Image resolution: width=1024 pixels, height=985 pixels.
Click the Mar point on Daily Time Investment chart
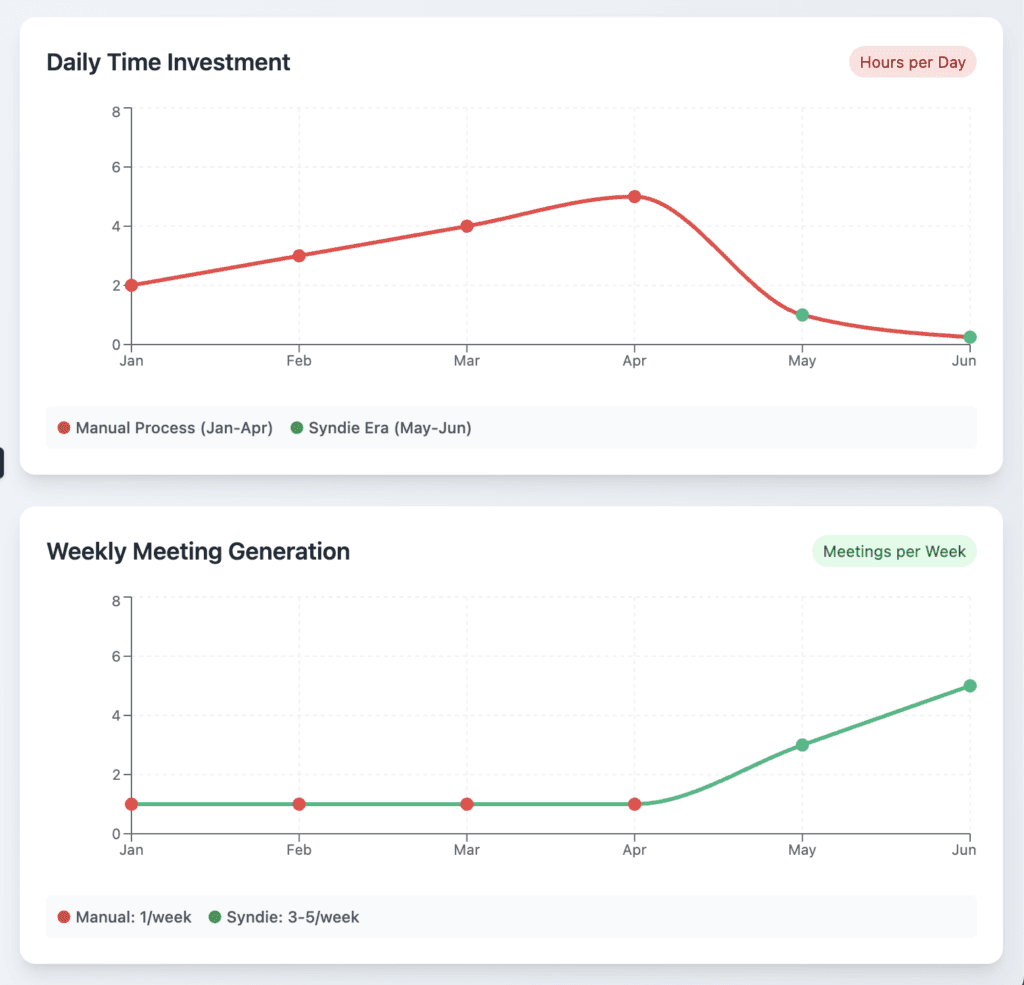click(x=467, y=226)
